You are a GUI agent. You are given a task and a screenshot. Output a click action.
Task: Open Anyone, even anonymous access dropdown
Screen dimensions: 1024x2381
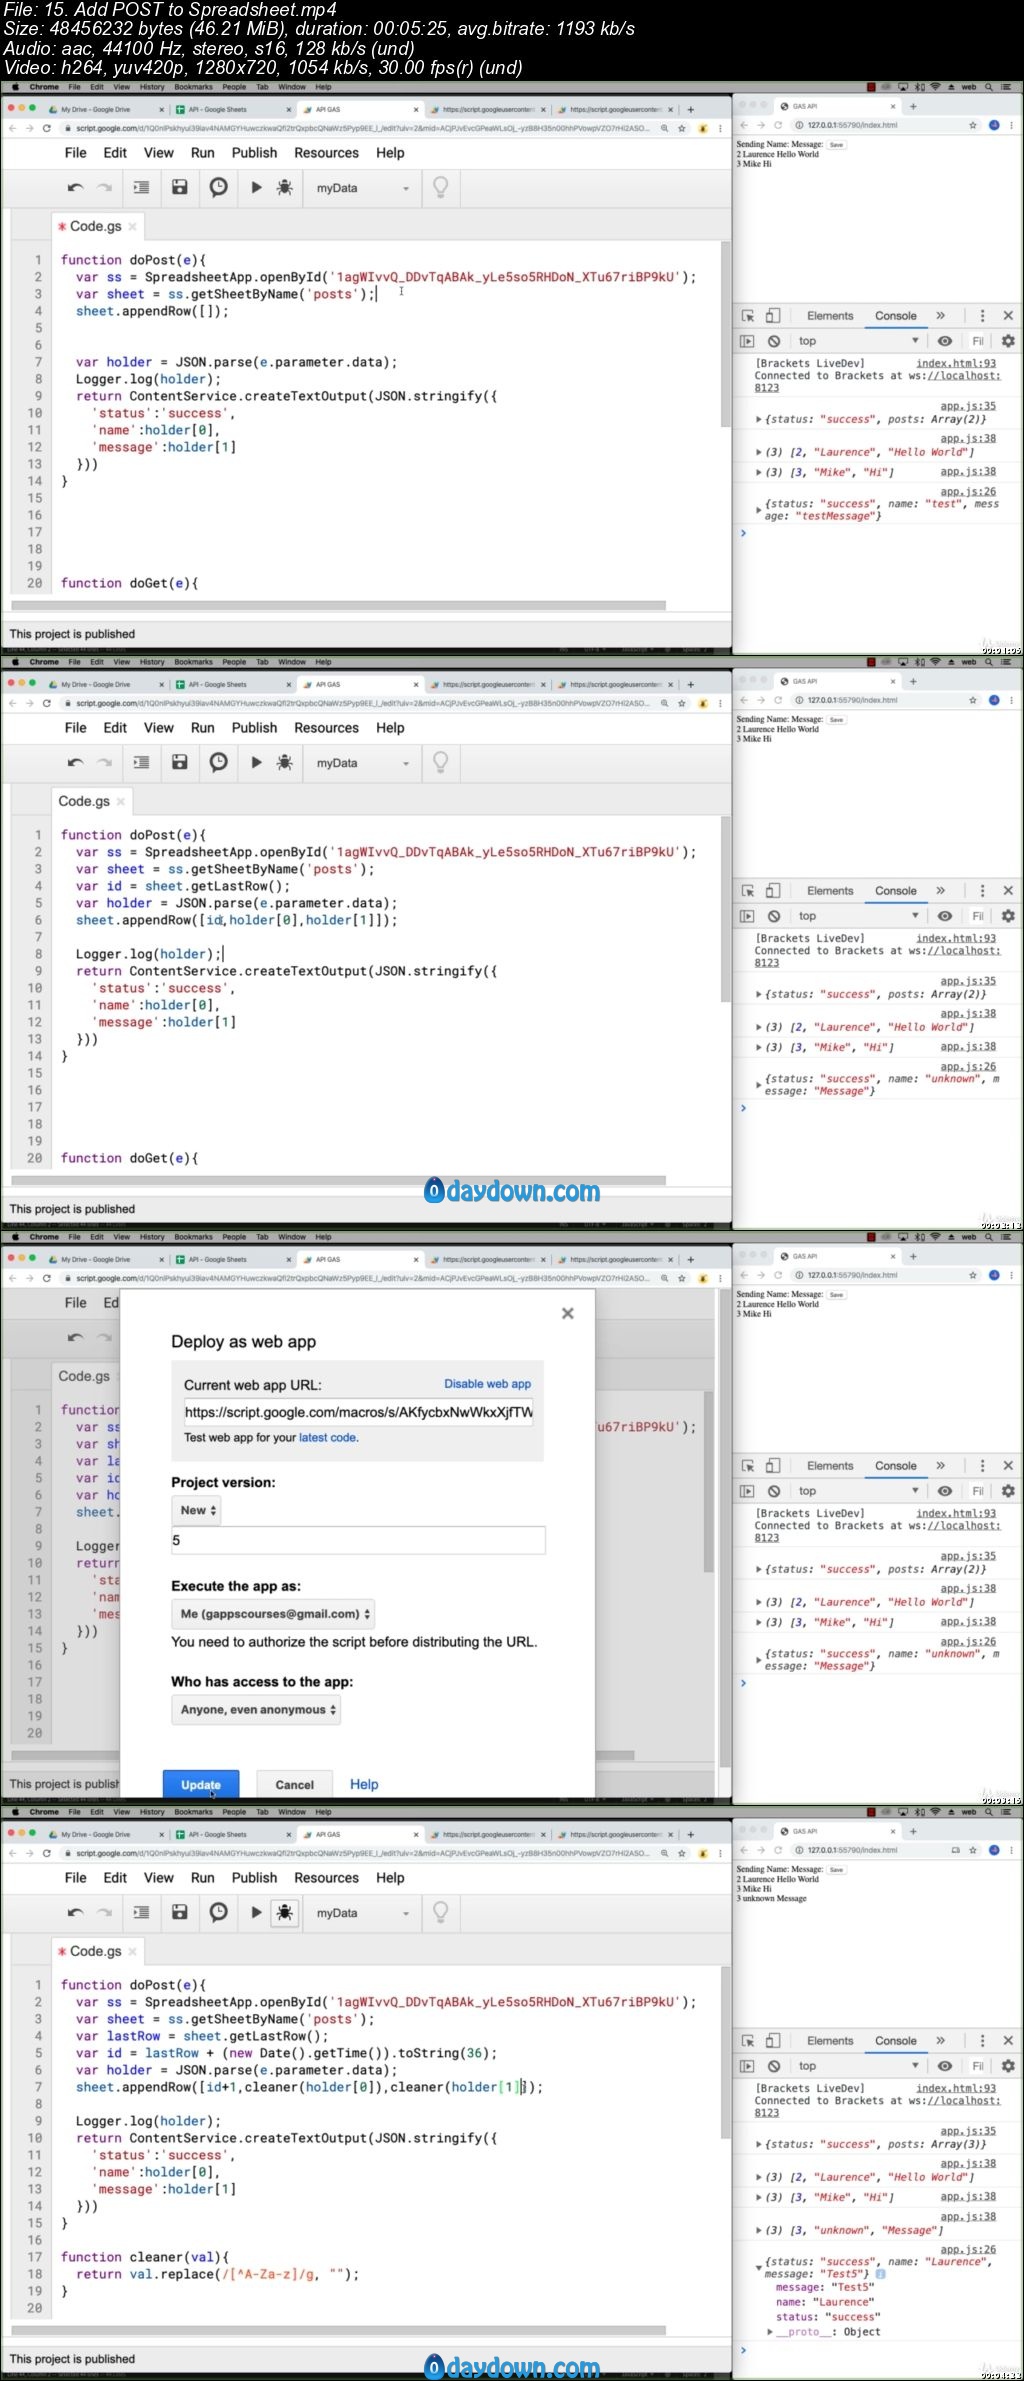pyautogui.click(x=256, y=1709)
